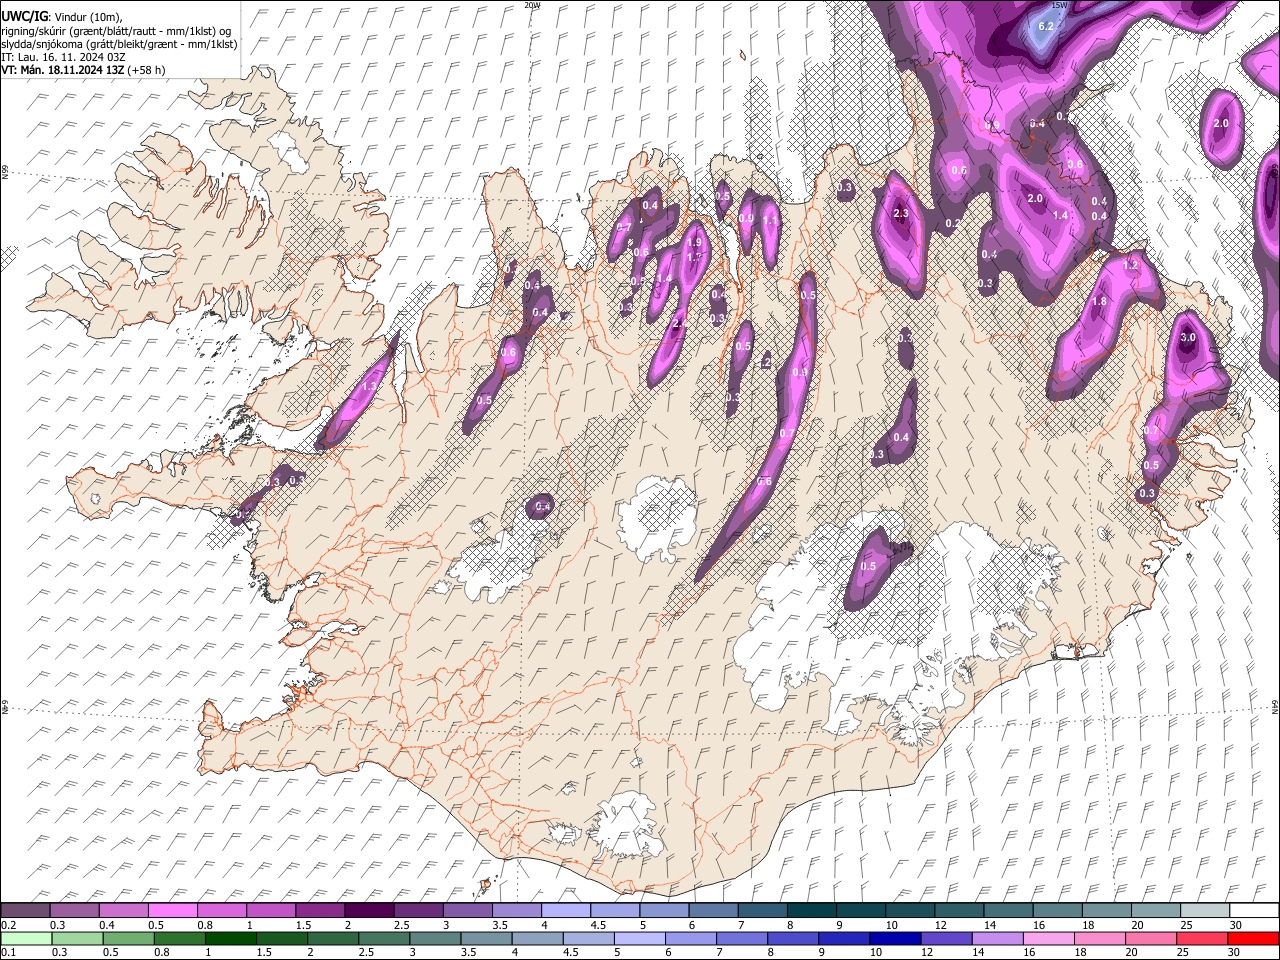The width and height of the screenshot is (1280, 960).
Task: Click the light lavender 4 swatch in upper legend row
Action: pyautogui.click(x=564, y=910)
